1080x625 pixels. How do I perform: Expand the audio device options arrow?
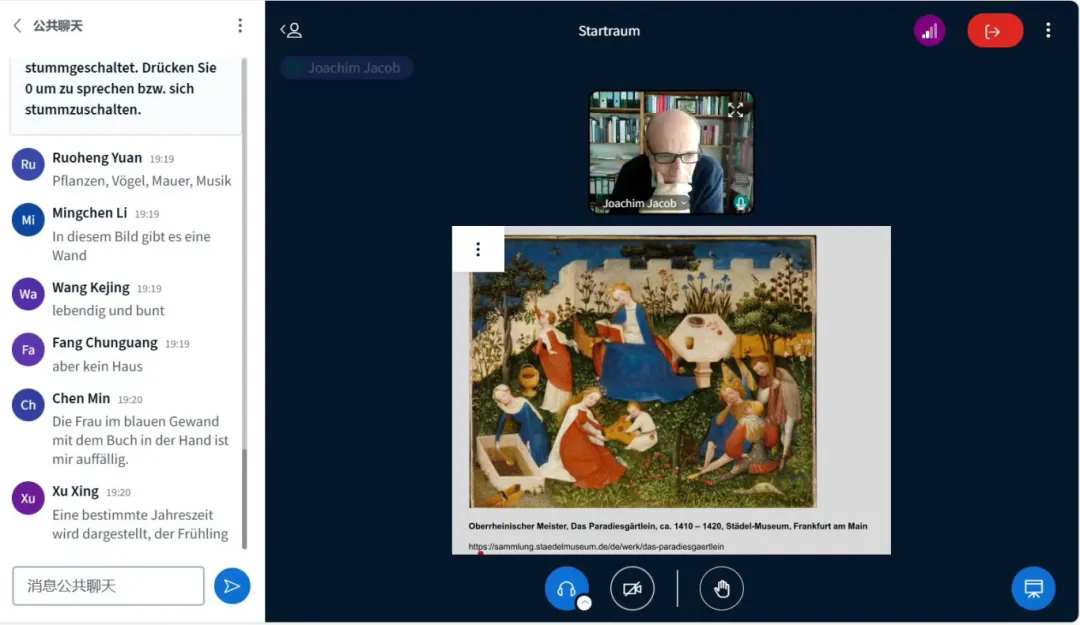(584, 603)
